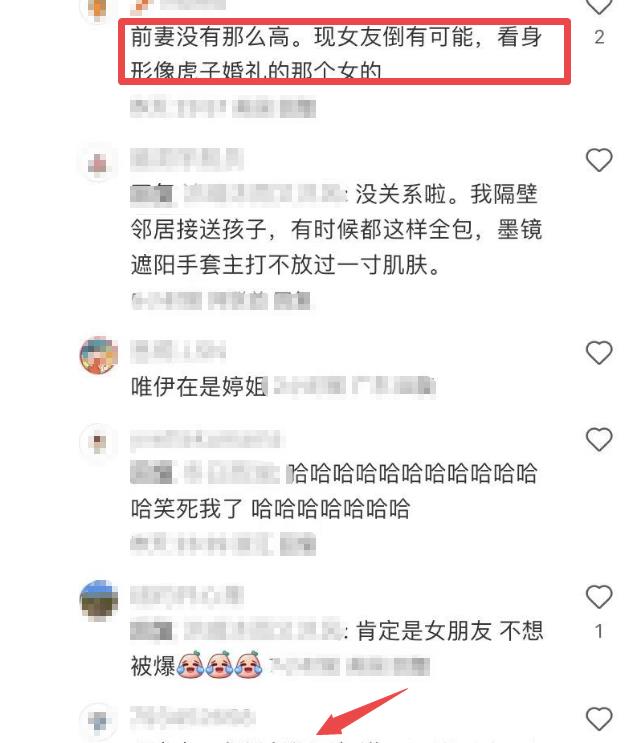Image resolution: width=630 pixels, height=743 pixels.
Task: Like the comment about 没关系啦 隔壁邻居
Action: (599, 160)
